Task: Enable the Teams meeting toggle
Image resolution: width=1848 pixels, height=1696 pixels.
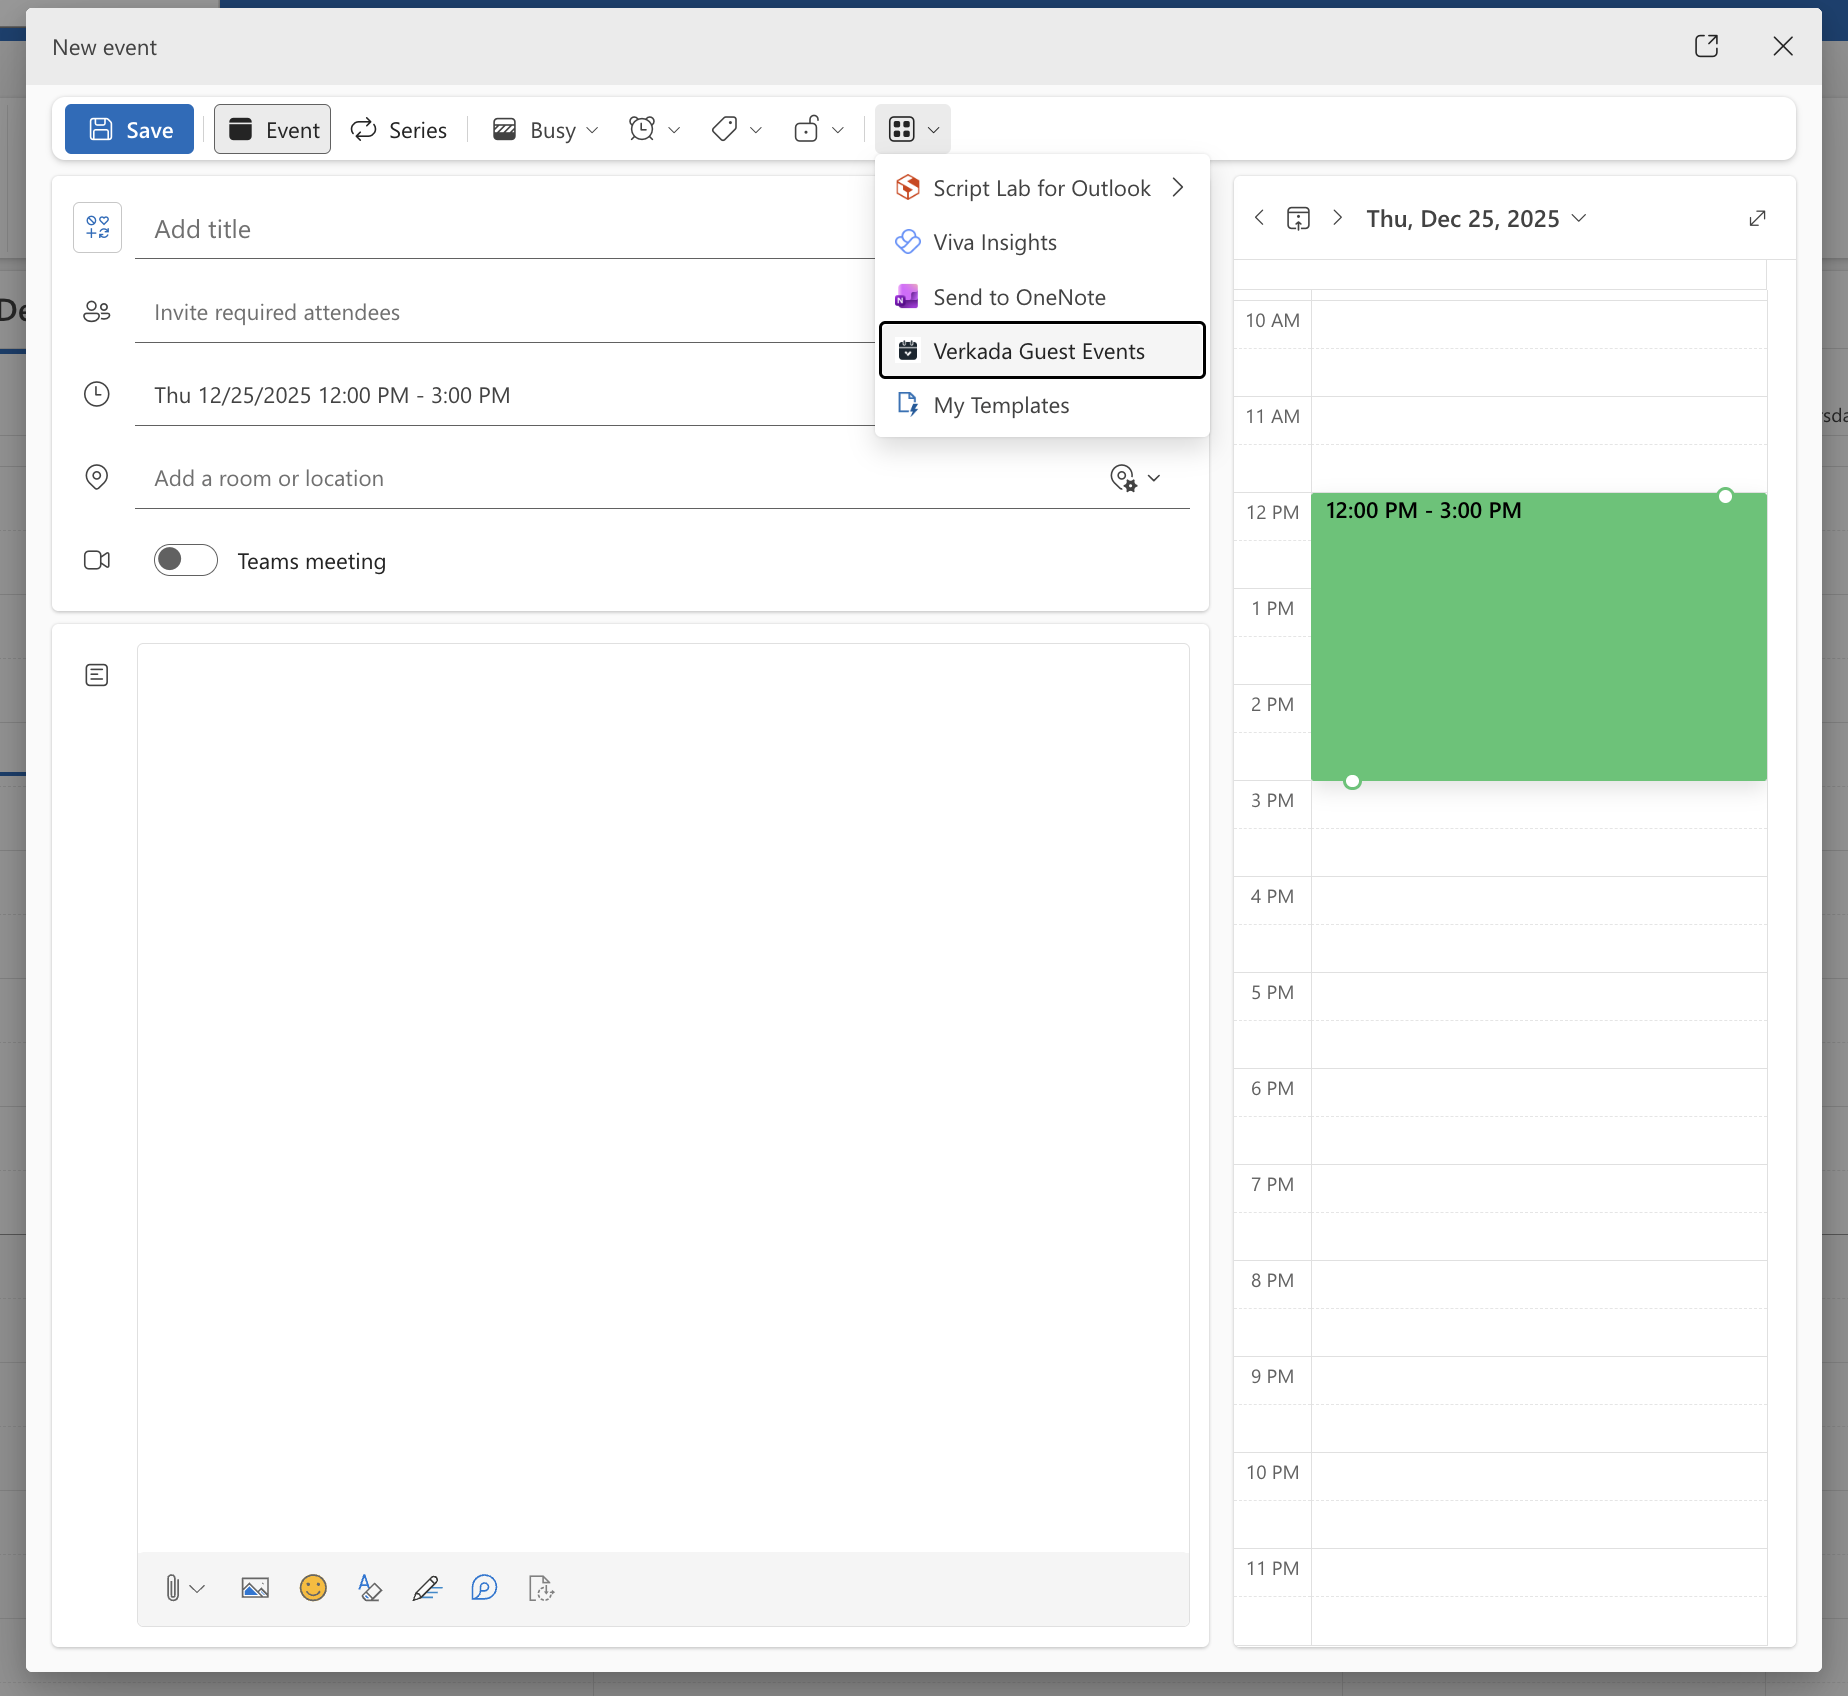Action: 185,560
